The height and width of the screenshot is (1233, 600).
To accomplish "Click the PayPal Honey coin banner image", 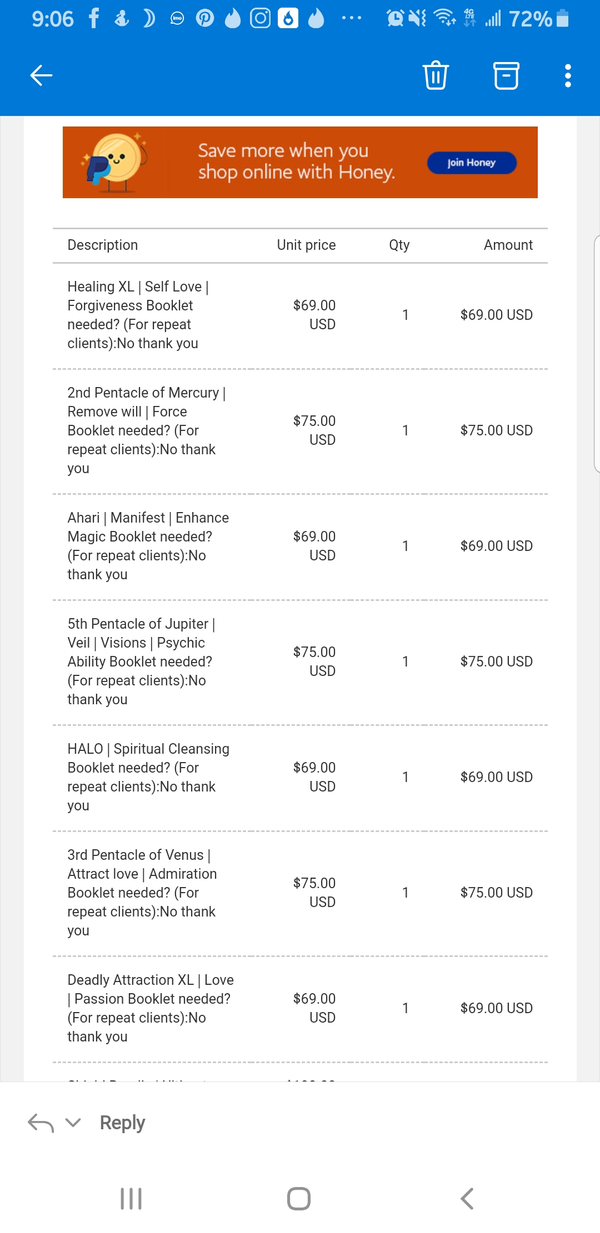I will pos(115,162).
